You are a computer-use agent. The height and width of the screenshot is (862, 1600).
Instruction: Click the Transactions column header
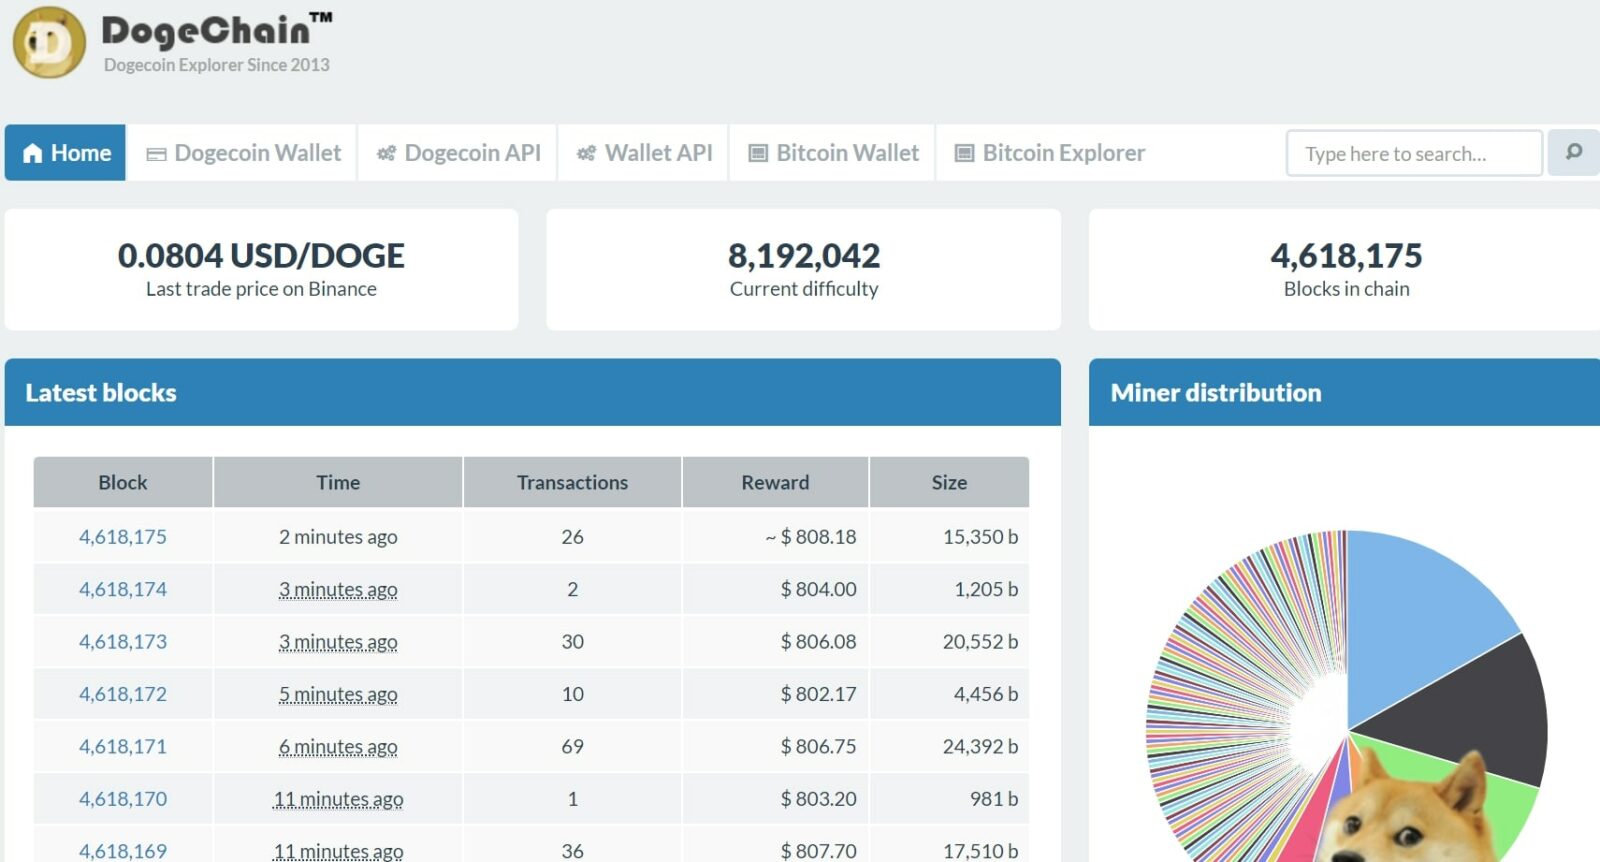point(572,482)
